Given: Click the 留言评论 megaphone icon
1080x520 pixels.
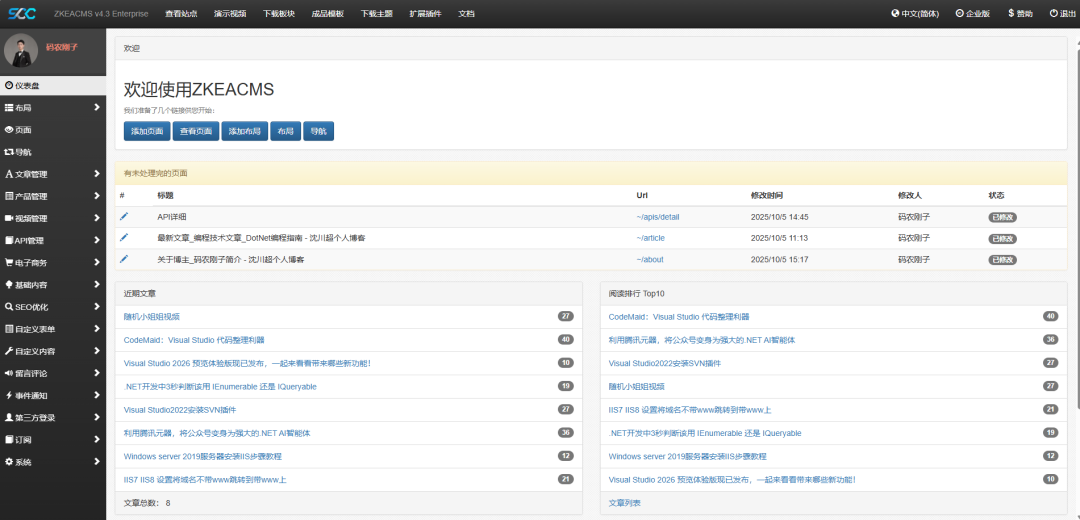Looking at the screenshot, I should pyautogui.click(x=9, y=373).
